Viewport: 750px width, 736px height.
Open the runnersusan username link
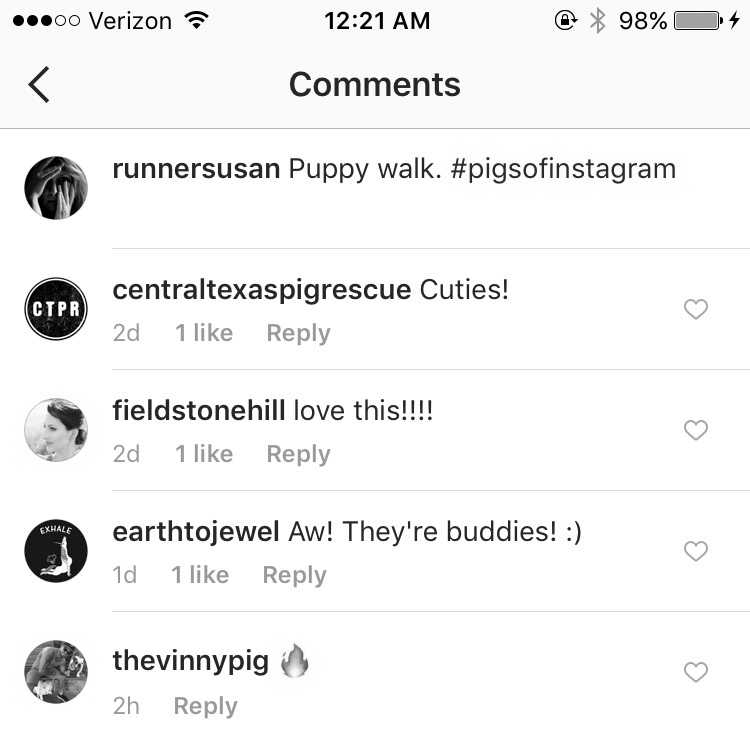point(196,169)
